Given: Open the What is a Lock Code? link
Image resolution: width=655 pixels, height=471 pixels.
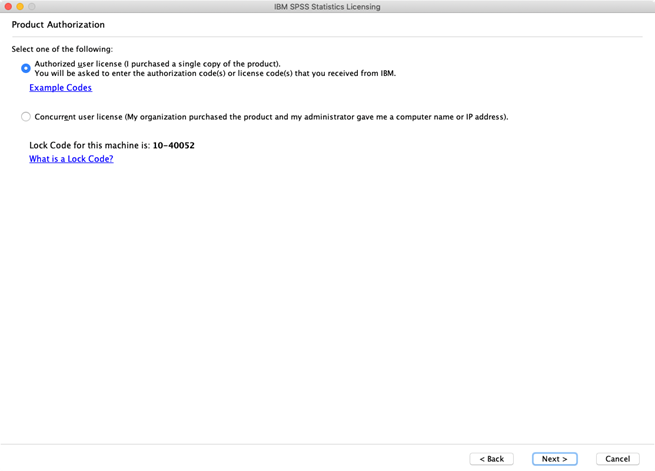Looking at the screenshot, I should (71, 159).
